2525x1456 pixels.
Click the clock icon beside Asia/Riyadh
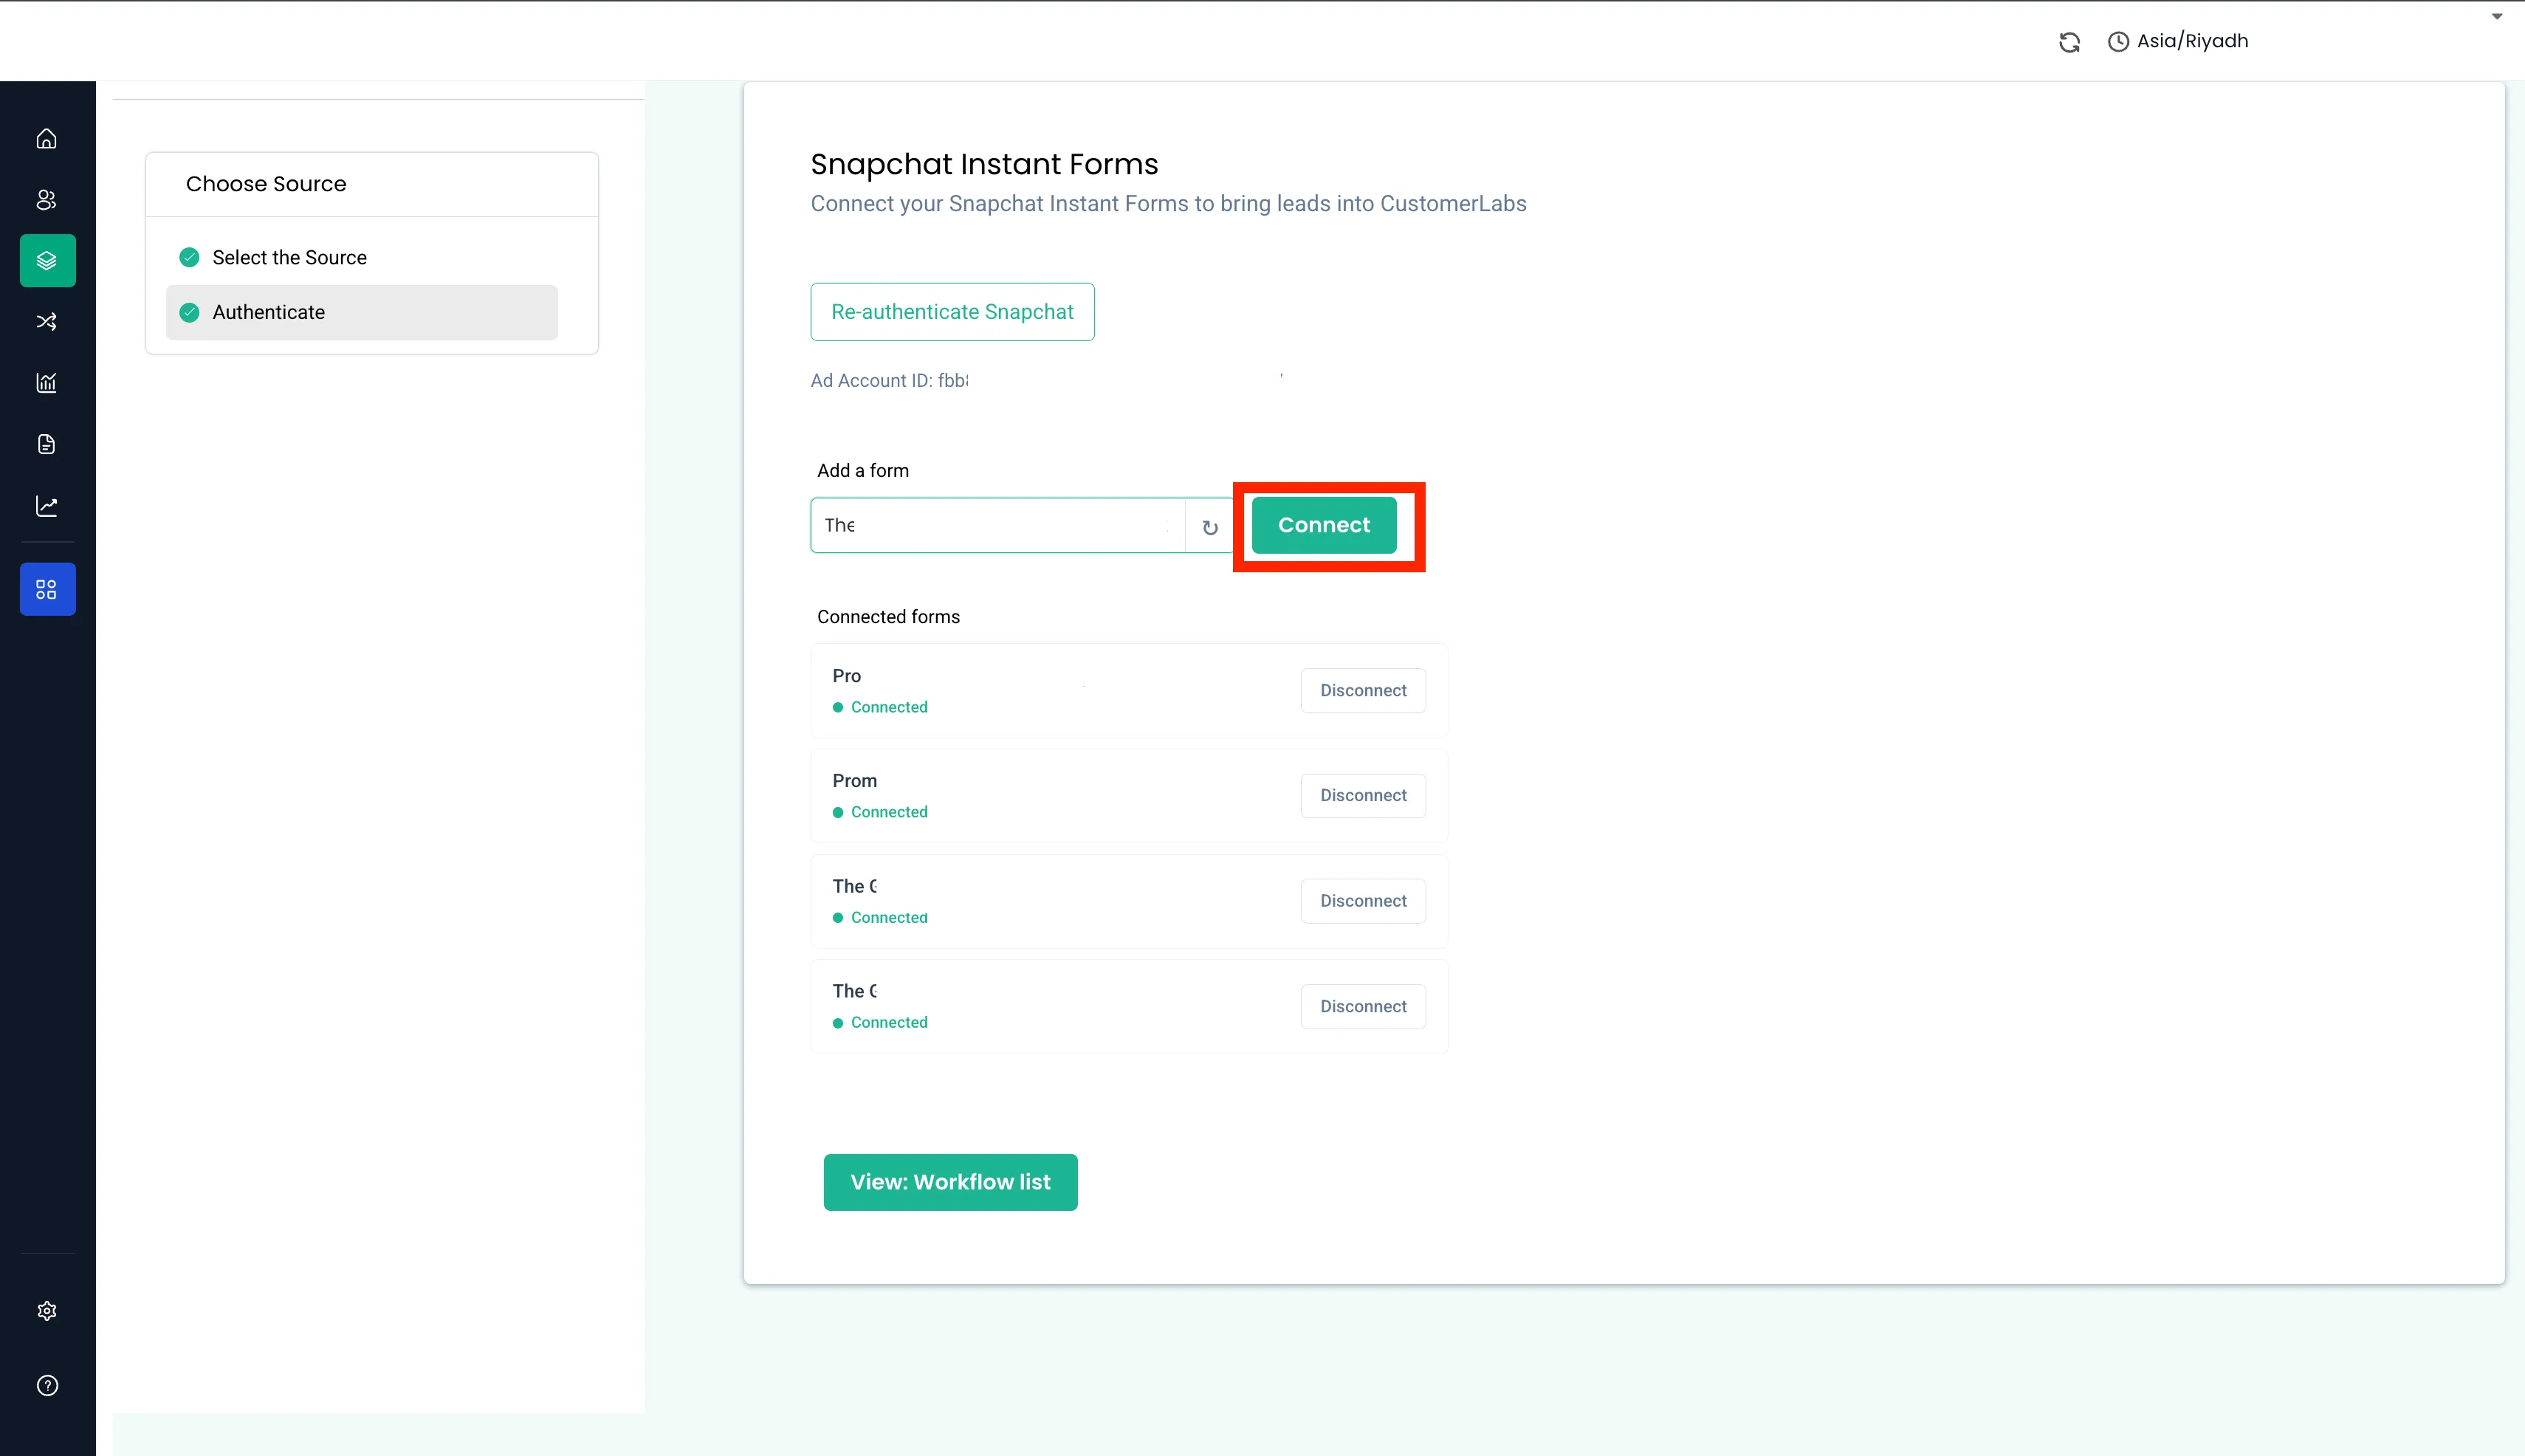point(2118,42)
